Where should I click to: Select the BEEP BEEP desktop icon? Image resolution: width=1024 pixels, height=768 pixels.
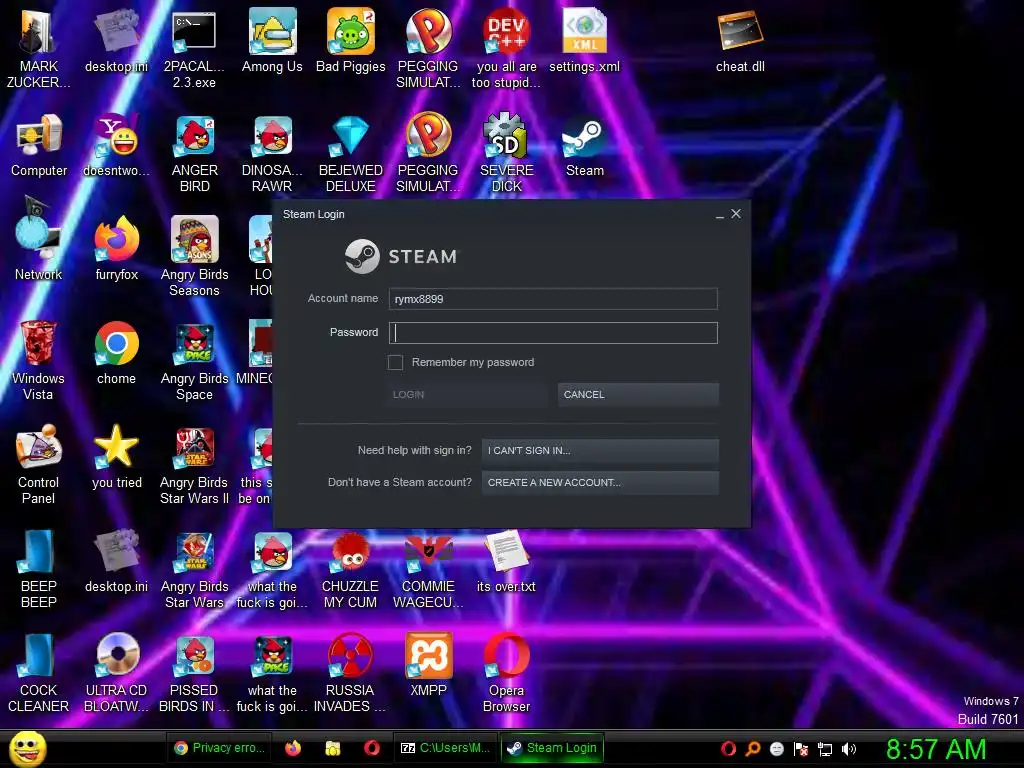pos(39,569)
